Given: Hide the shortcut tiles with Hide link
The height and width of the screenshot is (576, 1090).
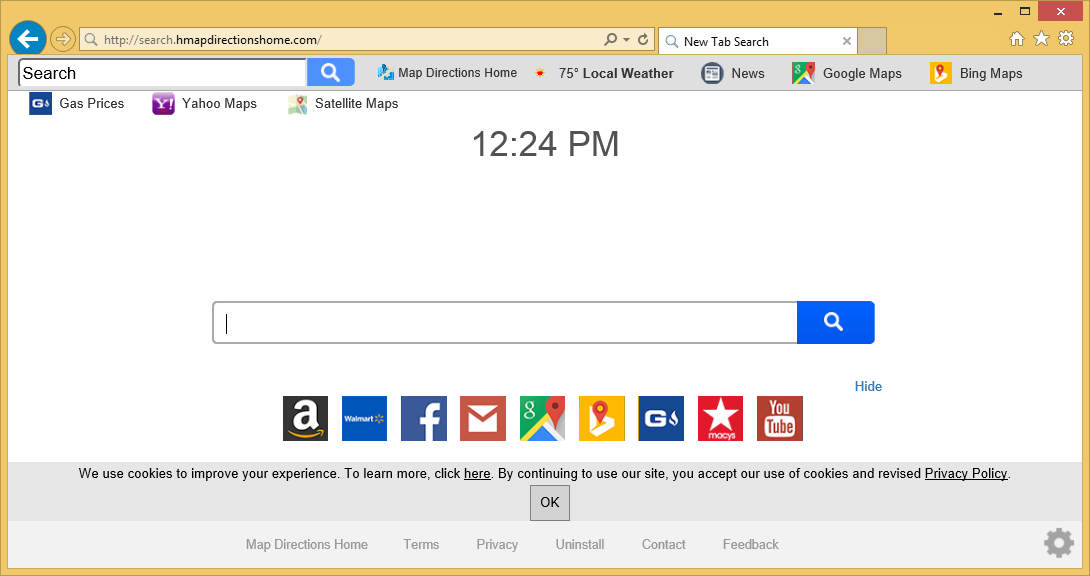Looking at the screenshot, I should point(868,386).
